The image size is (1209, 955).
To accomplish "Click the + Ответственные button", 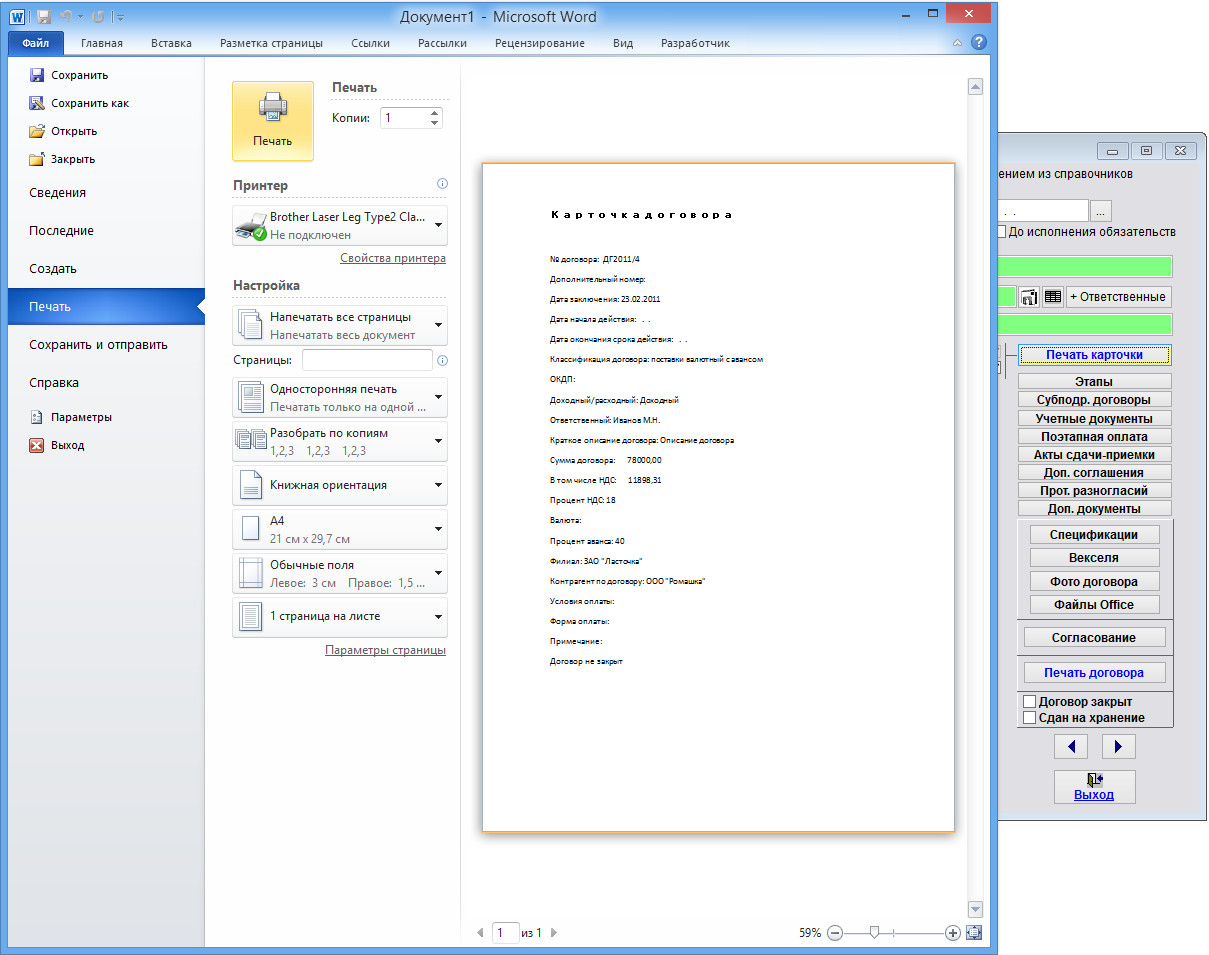I will point(1118,297).
